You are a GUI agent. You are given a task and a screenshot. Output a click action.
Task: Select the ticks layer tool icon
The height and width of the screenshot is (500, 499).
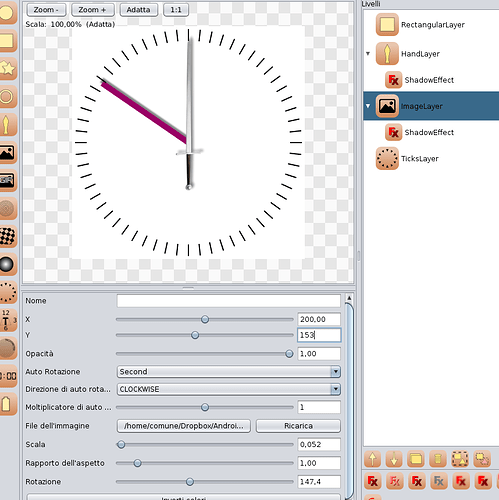(7, 292)
